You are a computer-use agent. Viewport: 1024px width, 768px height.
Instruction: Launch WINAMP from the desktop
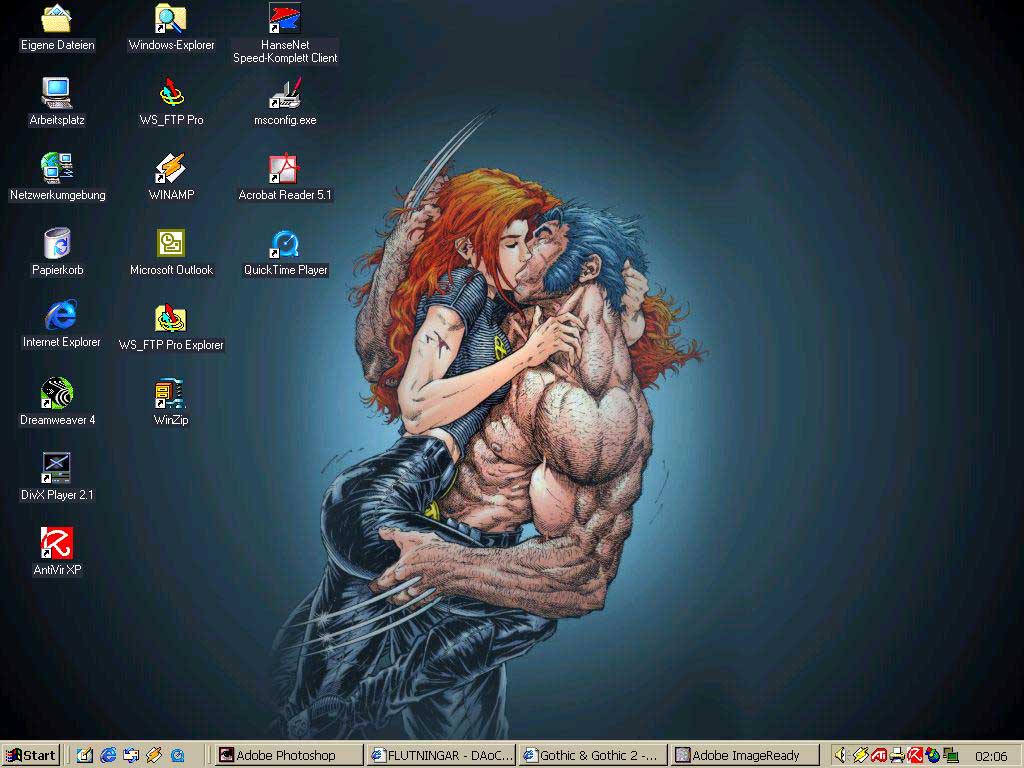[x=171, y=169]
